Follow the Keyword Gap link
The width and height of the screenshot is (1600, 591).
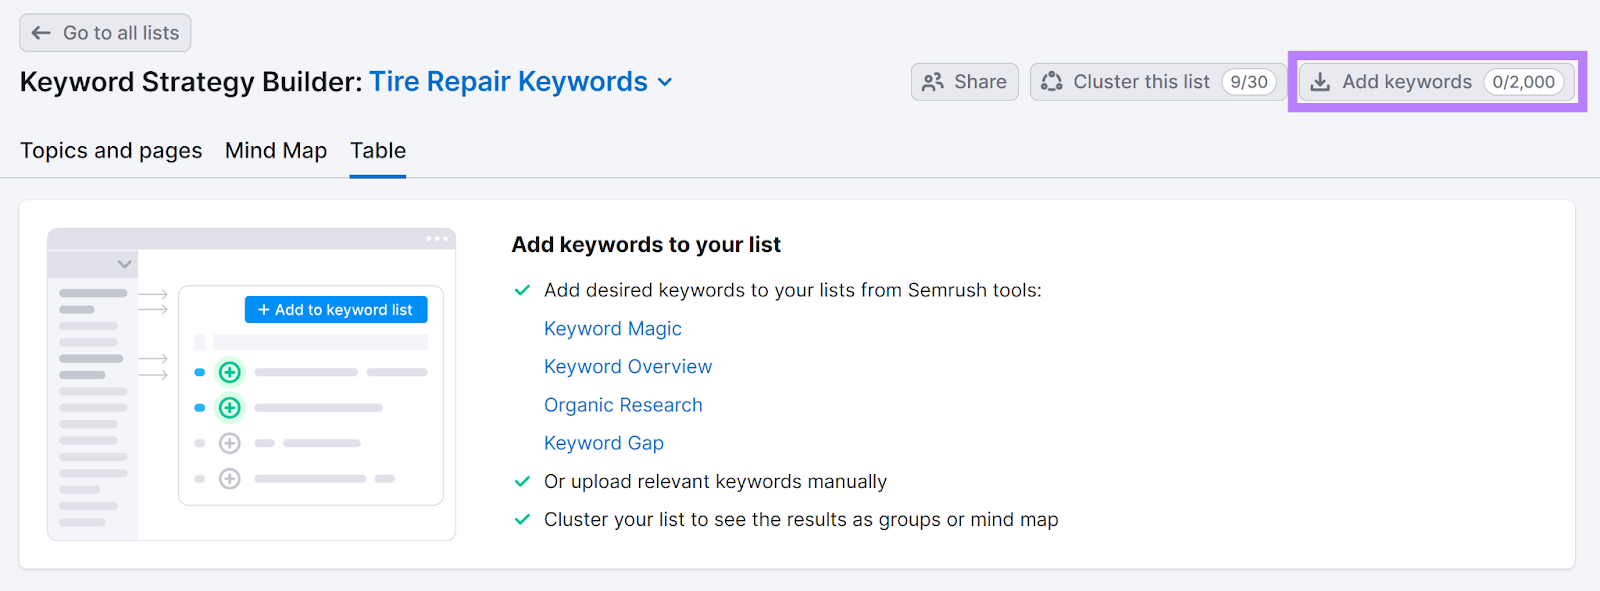tap(603, 443)
